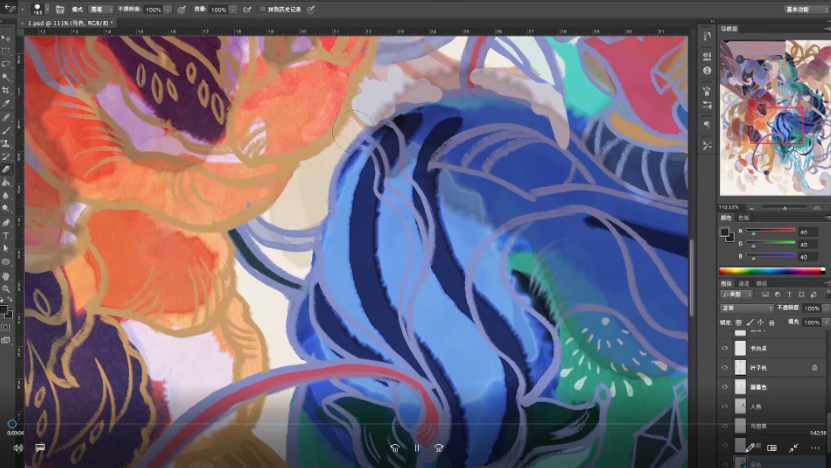The height and width of the screenshot is (468, 831).
Task: Toggle lock image pixels brush icon
Action: coord(750,322)
